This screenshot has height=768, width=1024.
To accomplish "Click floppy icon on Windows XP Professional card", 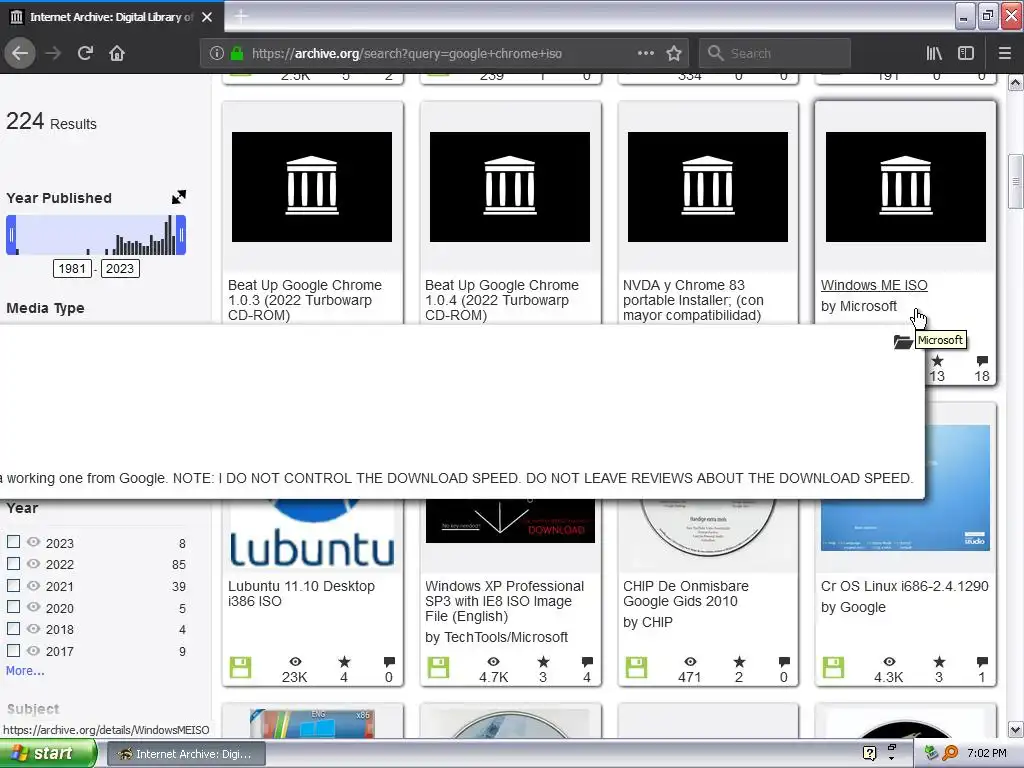I will (x=438, y=667).
